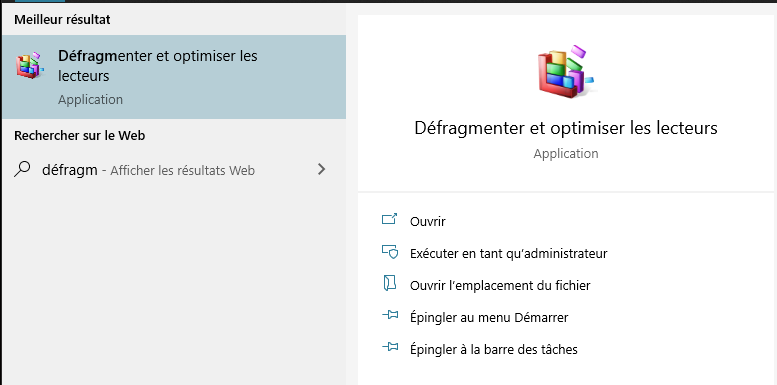This screenshot has width=777, height=385.
Task: Click the Ouvrir open-window icon
Action: pos(390,219)
